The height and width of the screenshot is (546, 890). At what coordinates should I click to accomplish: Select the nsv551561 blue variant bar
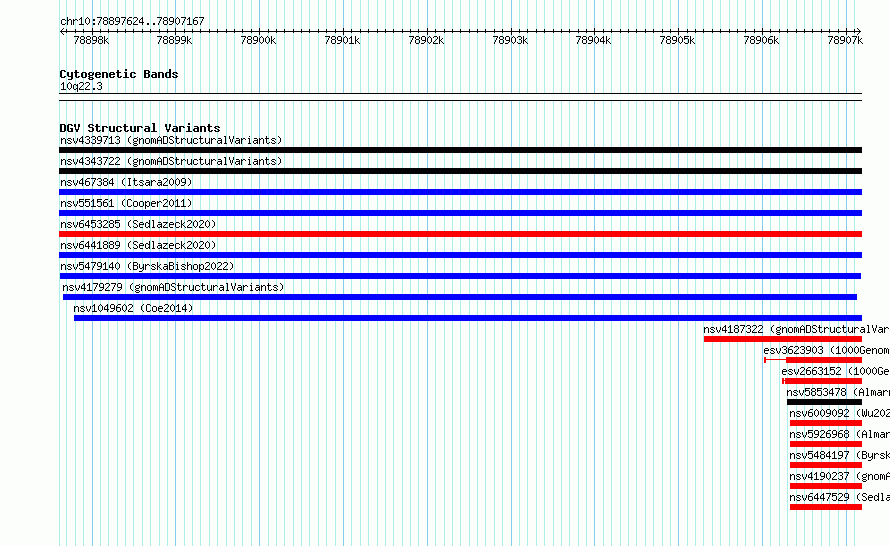click(x=460, y=213)
